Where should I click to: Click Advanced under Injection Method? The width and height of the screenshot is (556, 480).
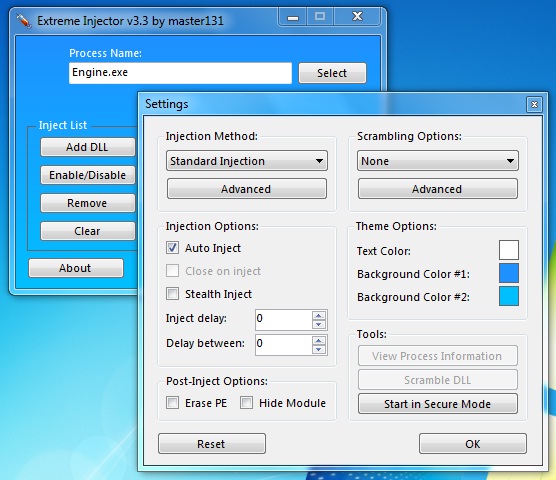(x=247, y=189)
